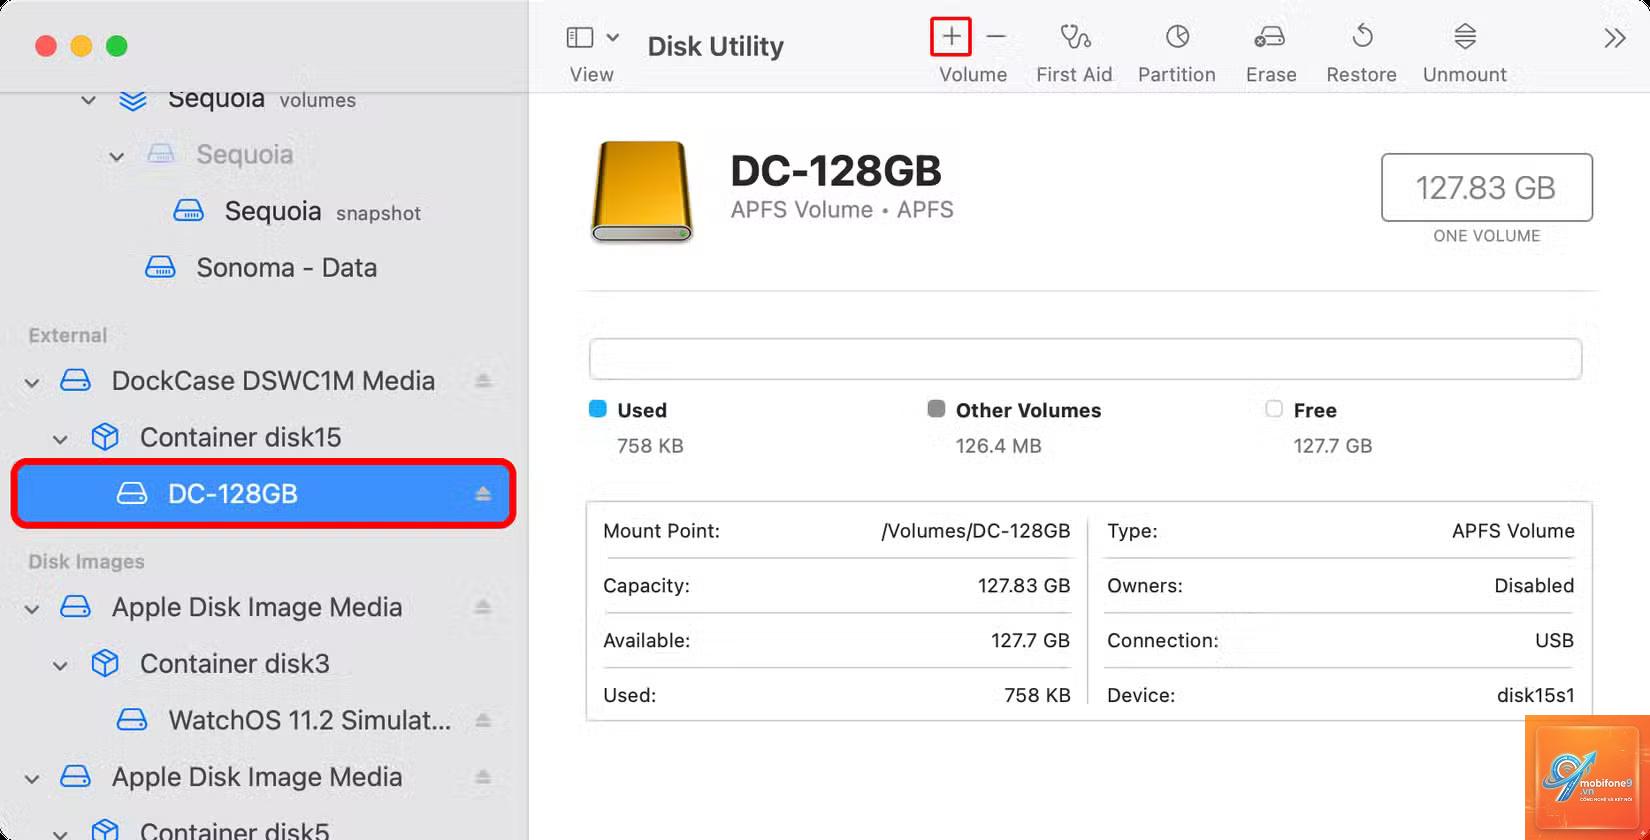
Task: Click the DC-128GB volume title heading
Action: pyautogui.click(x=836, y=171)
